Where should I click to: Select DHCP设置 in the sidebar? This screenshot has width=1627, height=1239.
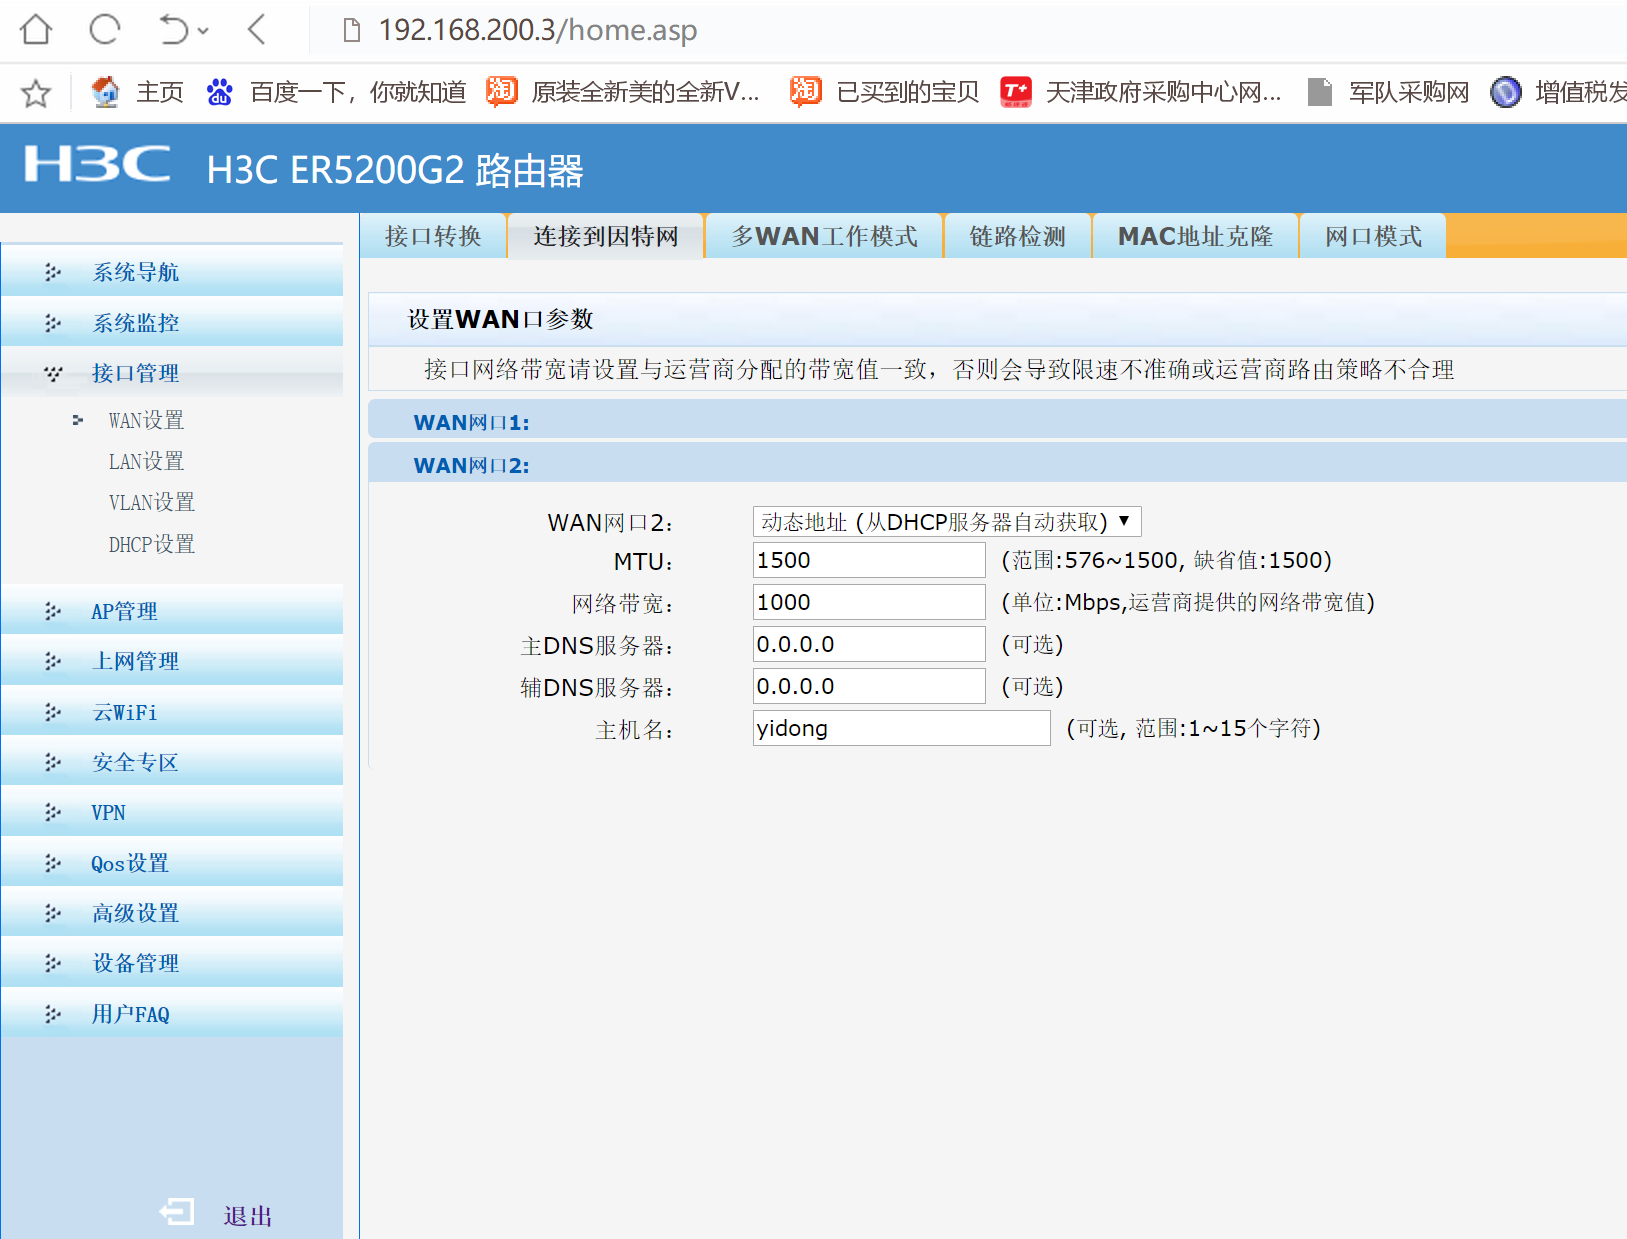point(152,544)
